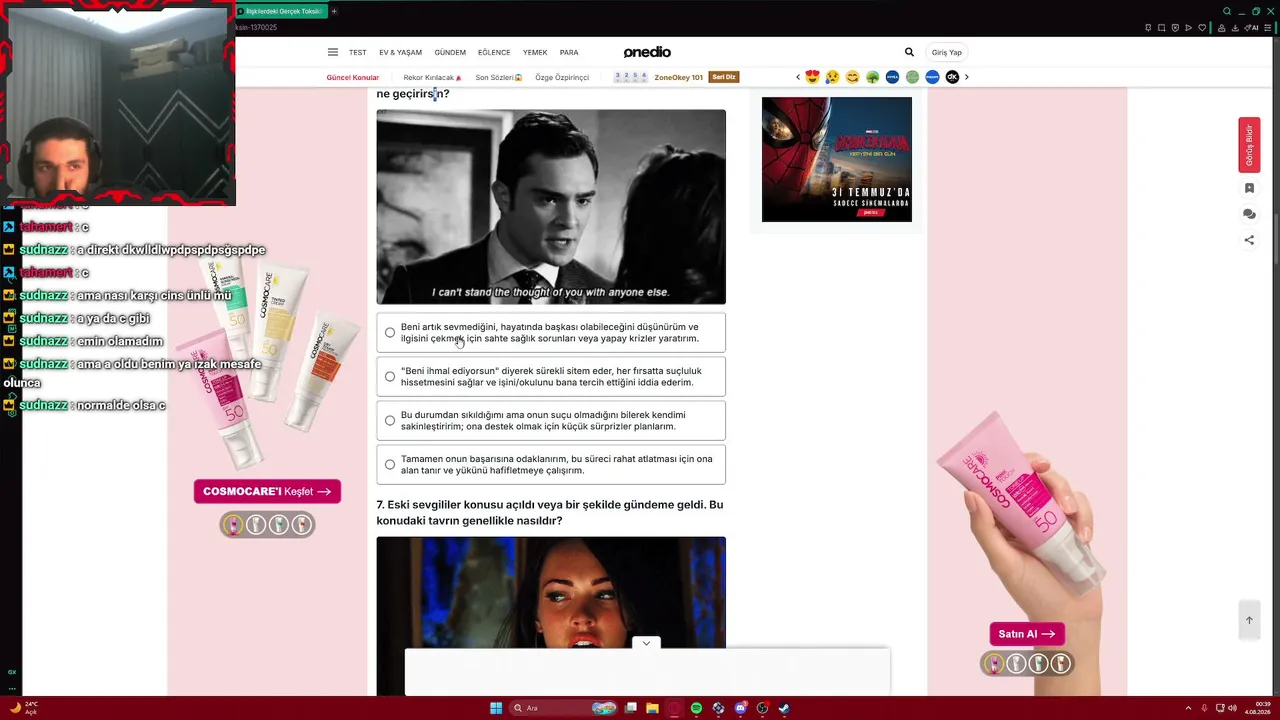Click the heart-eyes emoji reaction
The width and height of the screenshot is (1280, 720).
(x=812, y=77)
